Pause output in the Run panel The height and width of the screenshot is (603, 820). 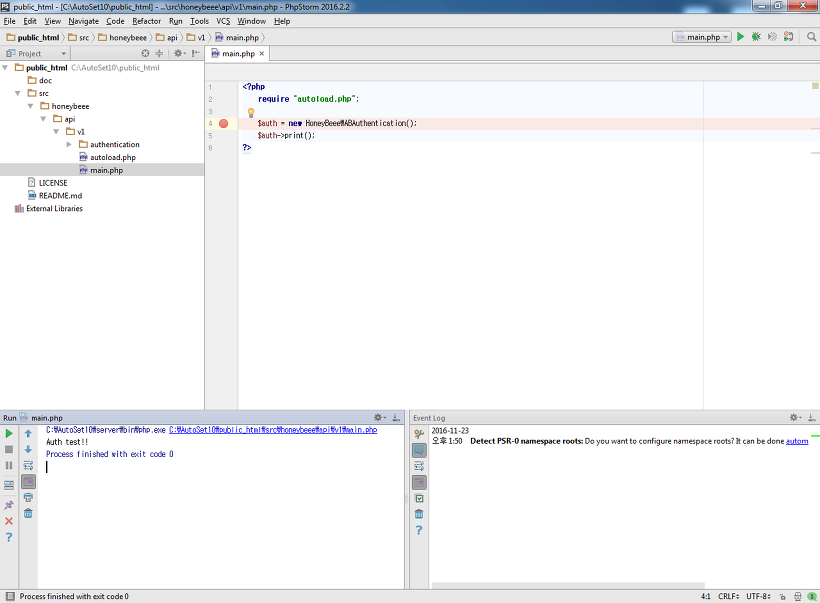9,465
